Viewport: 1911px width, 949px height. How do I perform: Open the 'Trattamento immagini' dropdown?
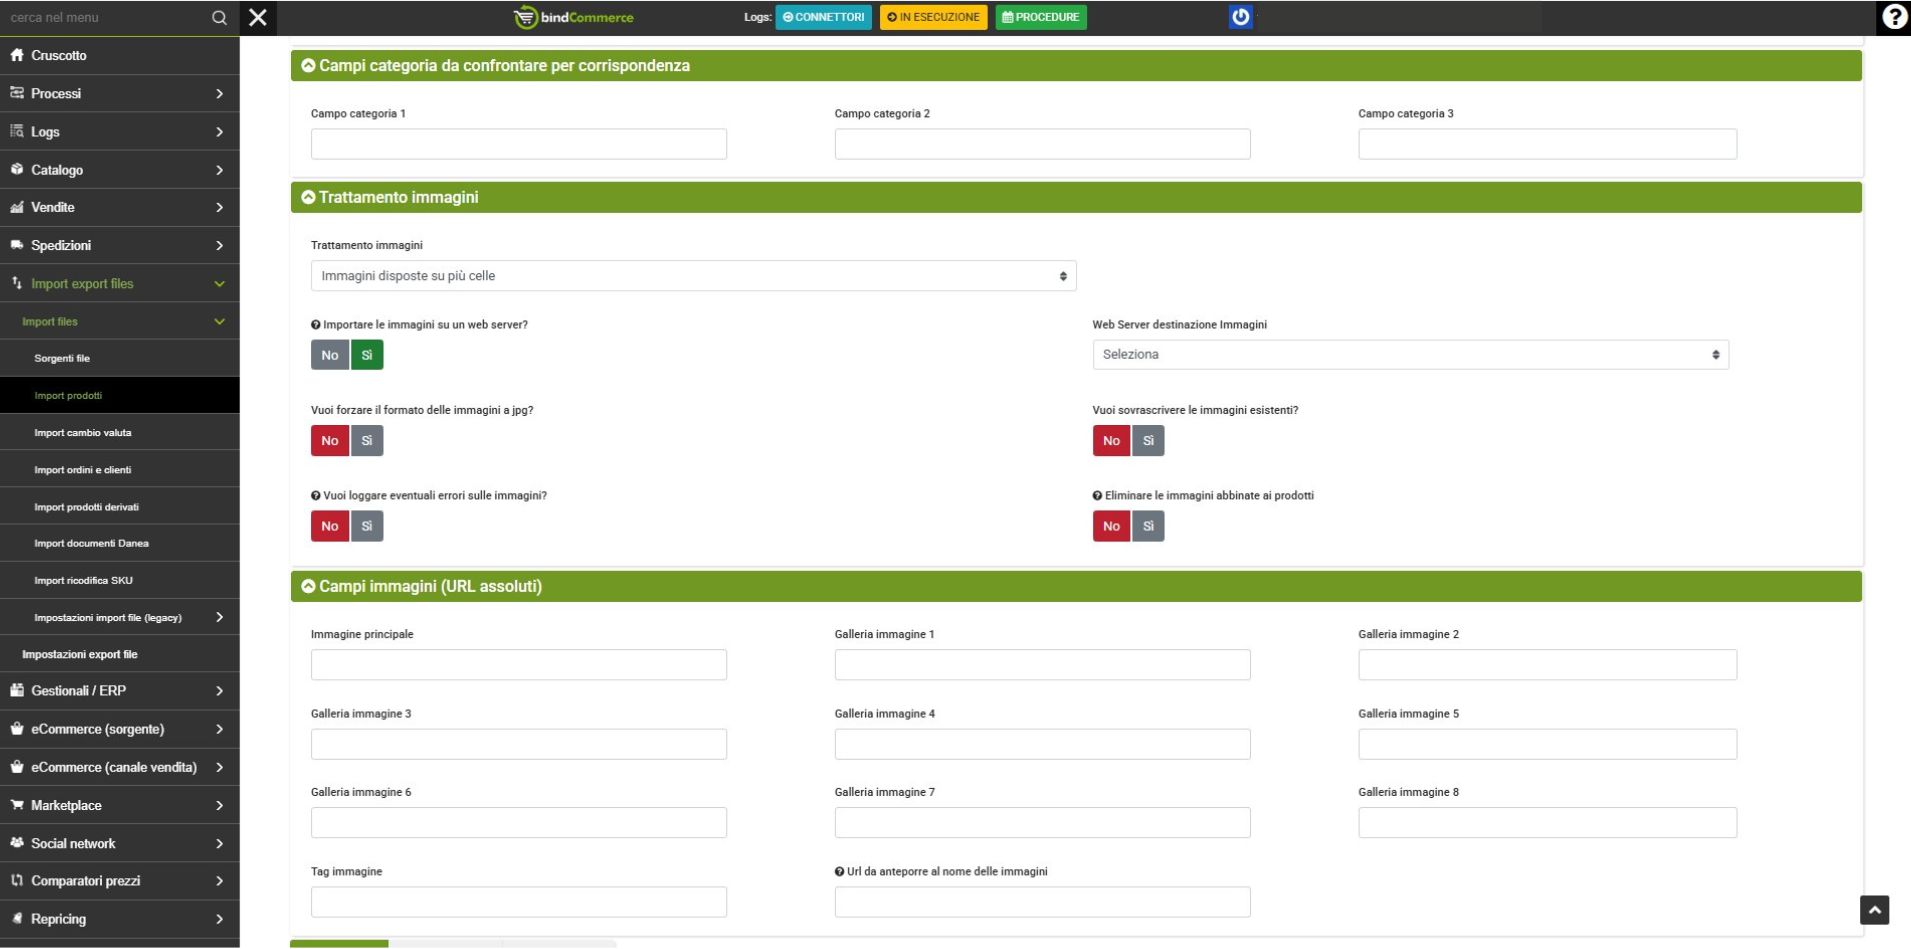pos(693,276)
